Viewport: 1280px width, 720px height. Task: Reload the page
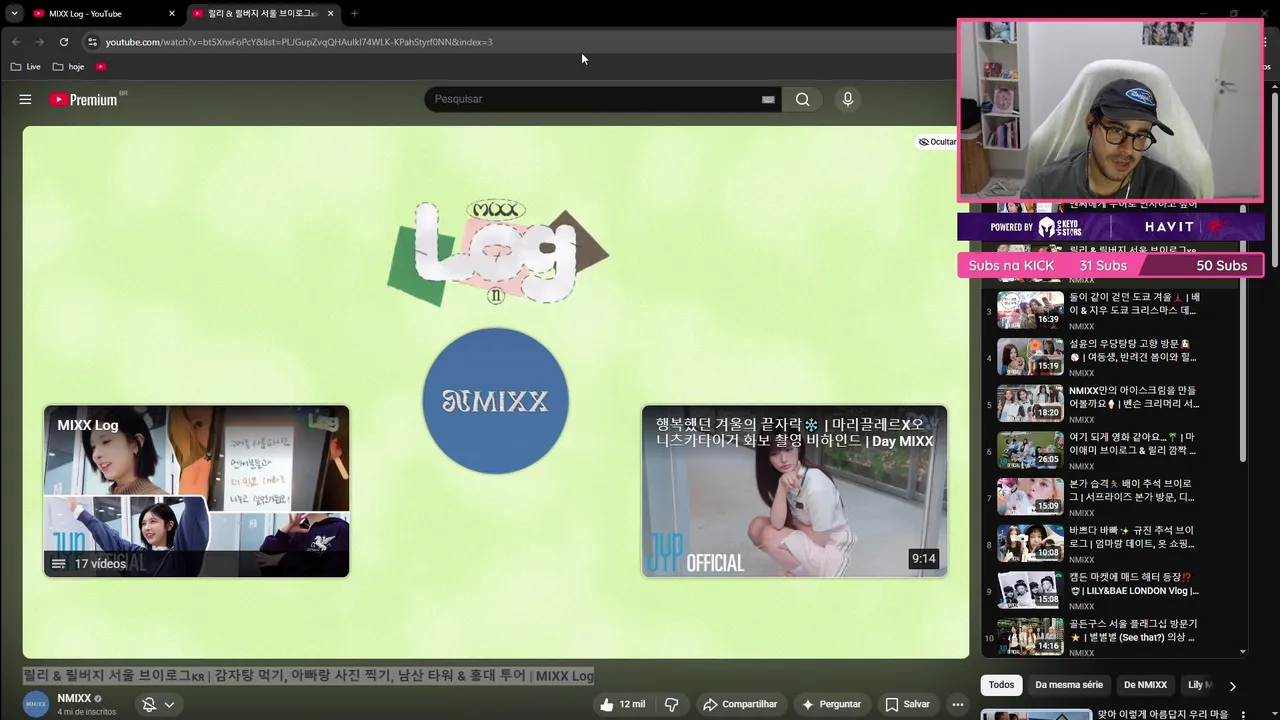64,42
